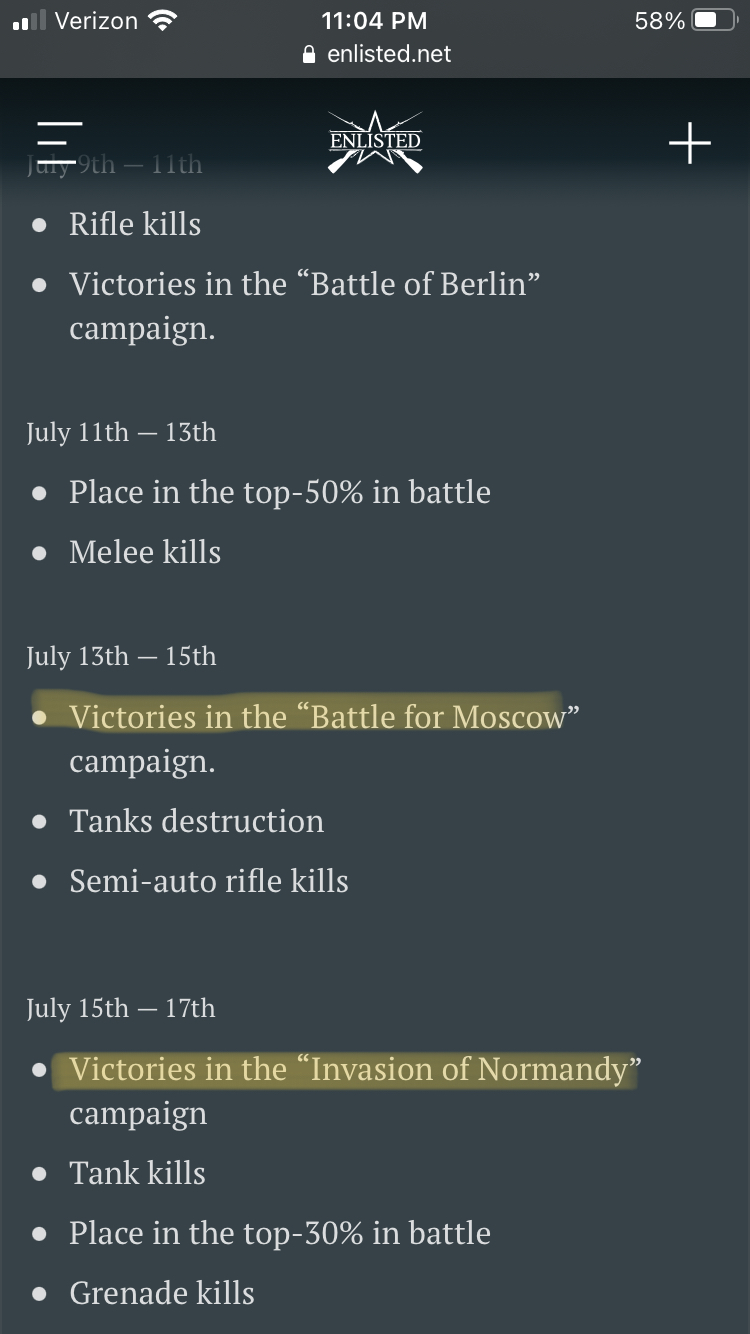750x1334 pixels.
Task: Tap the "Battle of Berlin" victories item
Action: coord(305,284)
